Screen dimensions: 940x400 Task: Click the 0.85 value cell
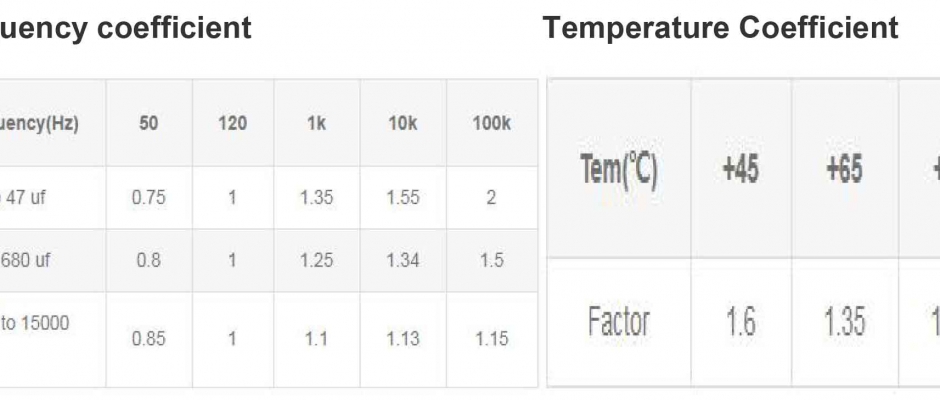(148, 339)
